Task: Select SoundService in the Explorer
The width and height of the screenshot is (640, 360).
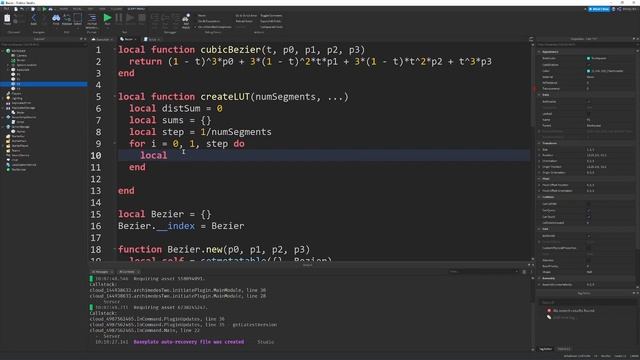Action: click(x=20, y=155)
